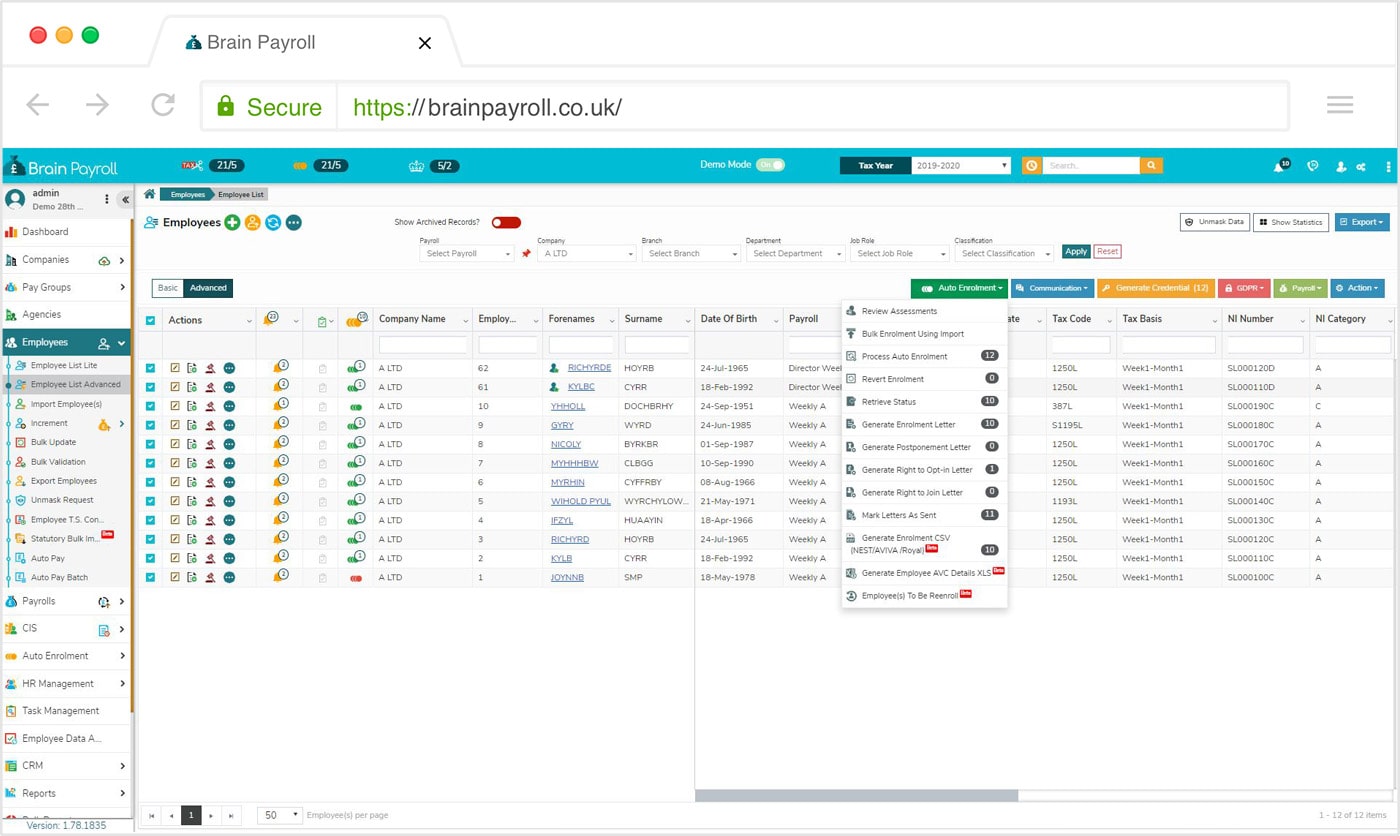
Task: Toggle the select-all checkbox in the table header
Action: click(151, 320)
